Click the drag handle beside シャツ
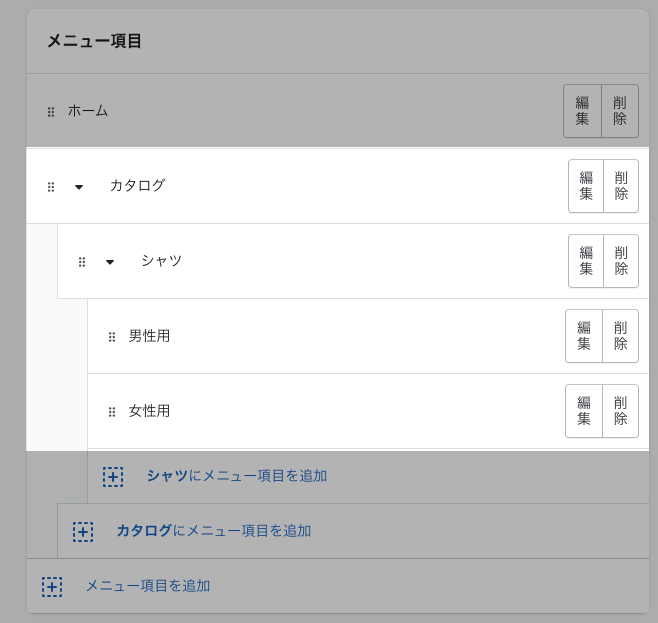 click(82, 262)
